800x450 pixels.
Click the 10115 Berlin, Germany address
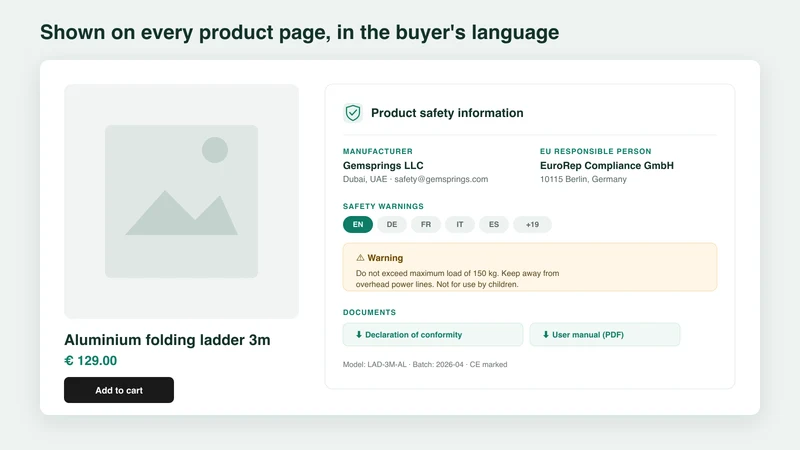coord(583,179)
